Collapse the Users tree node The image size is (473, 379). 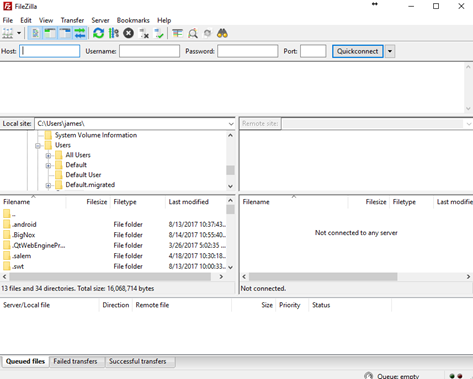[38, 146]
